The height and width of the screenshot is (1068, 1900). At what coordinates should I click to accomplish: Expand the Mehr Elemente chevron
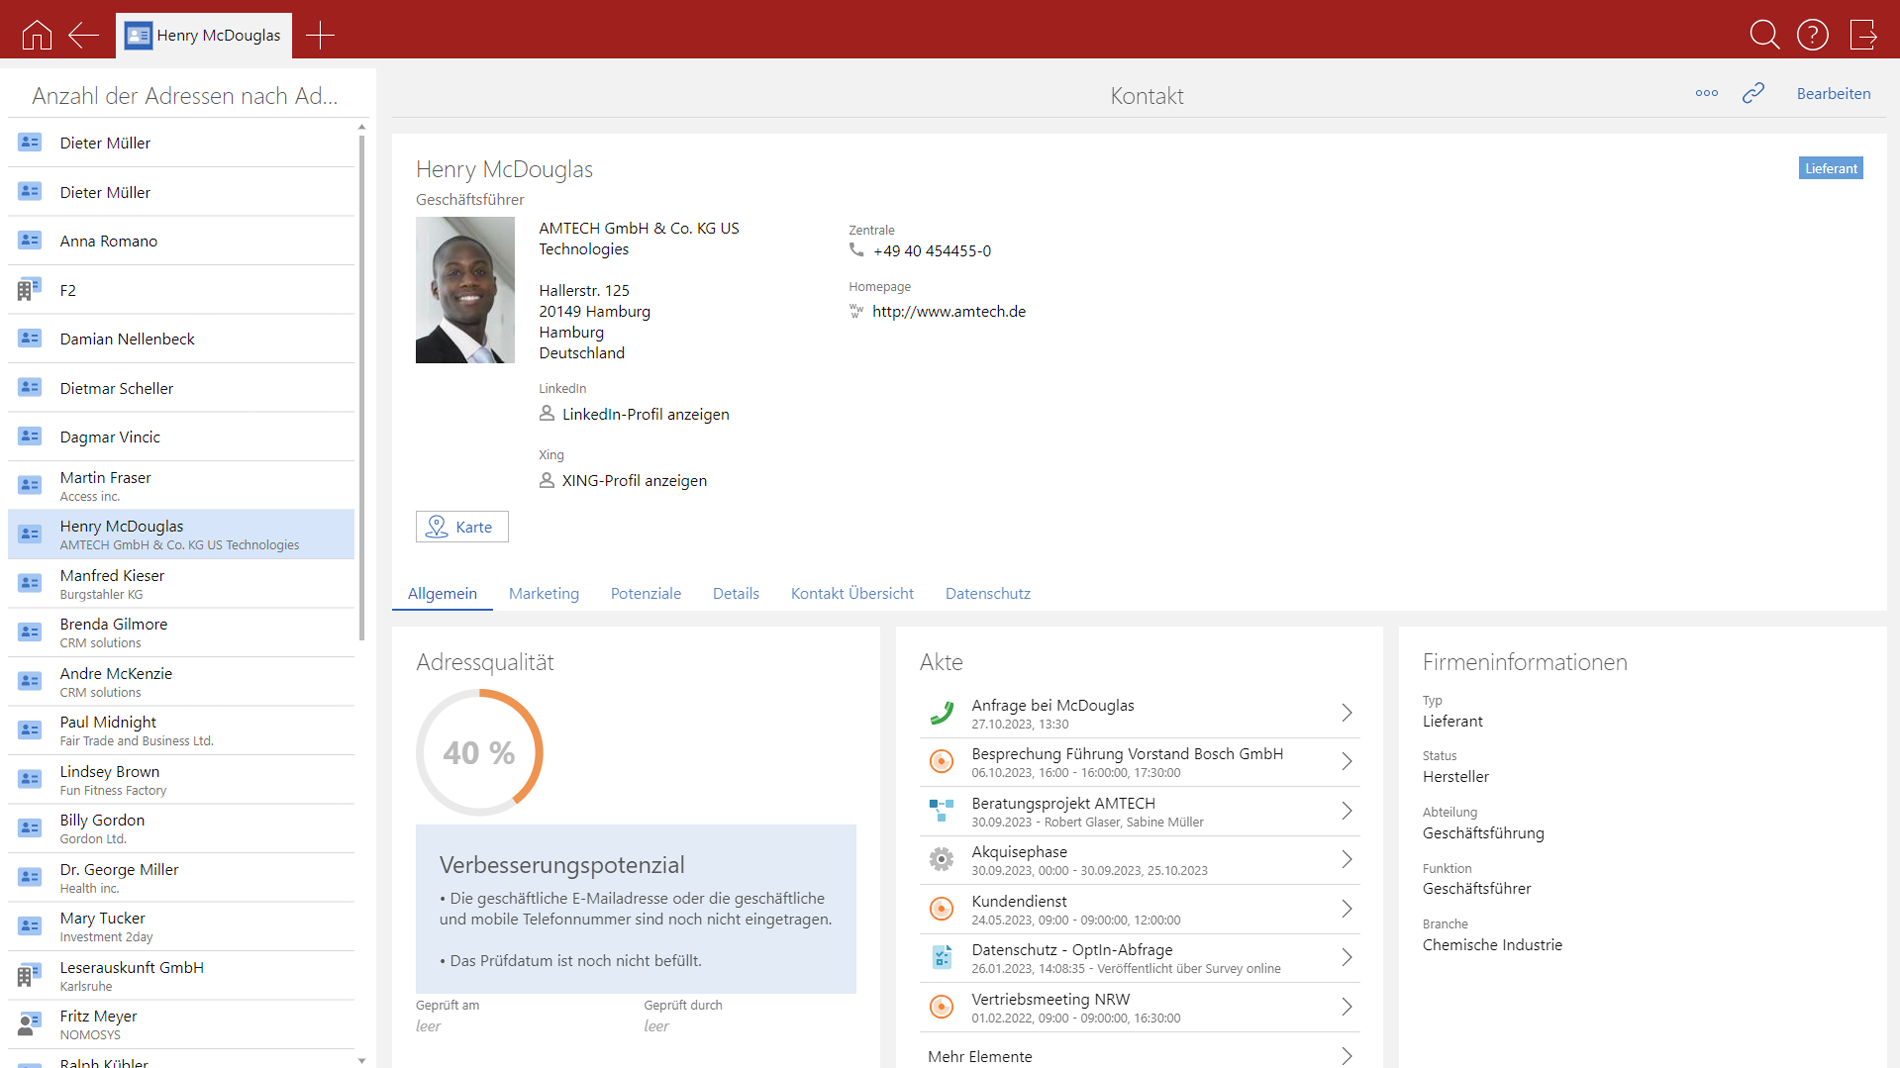click(x=1347, y=1055)
